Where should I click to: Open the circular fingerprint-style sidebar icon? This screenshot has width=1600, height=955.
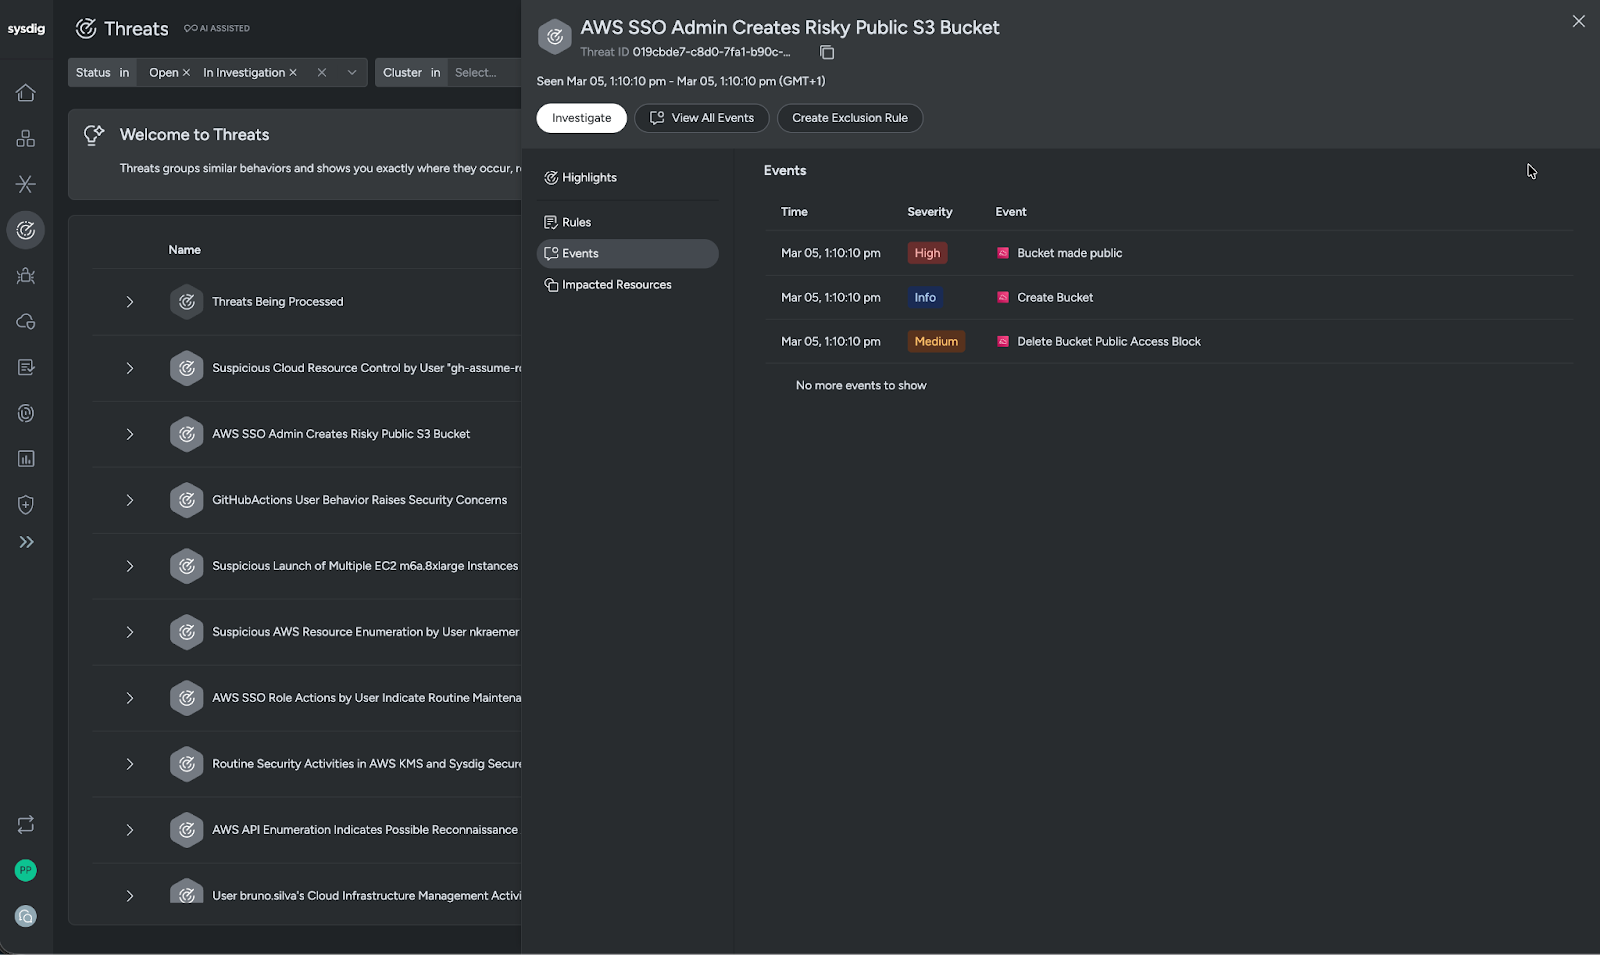point(26,413)
